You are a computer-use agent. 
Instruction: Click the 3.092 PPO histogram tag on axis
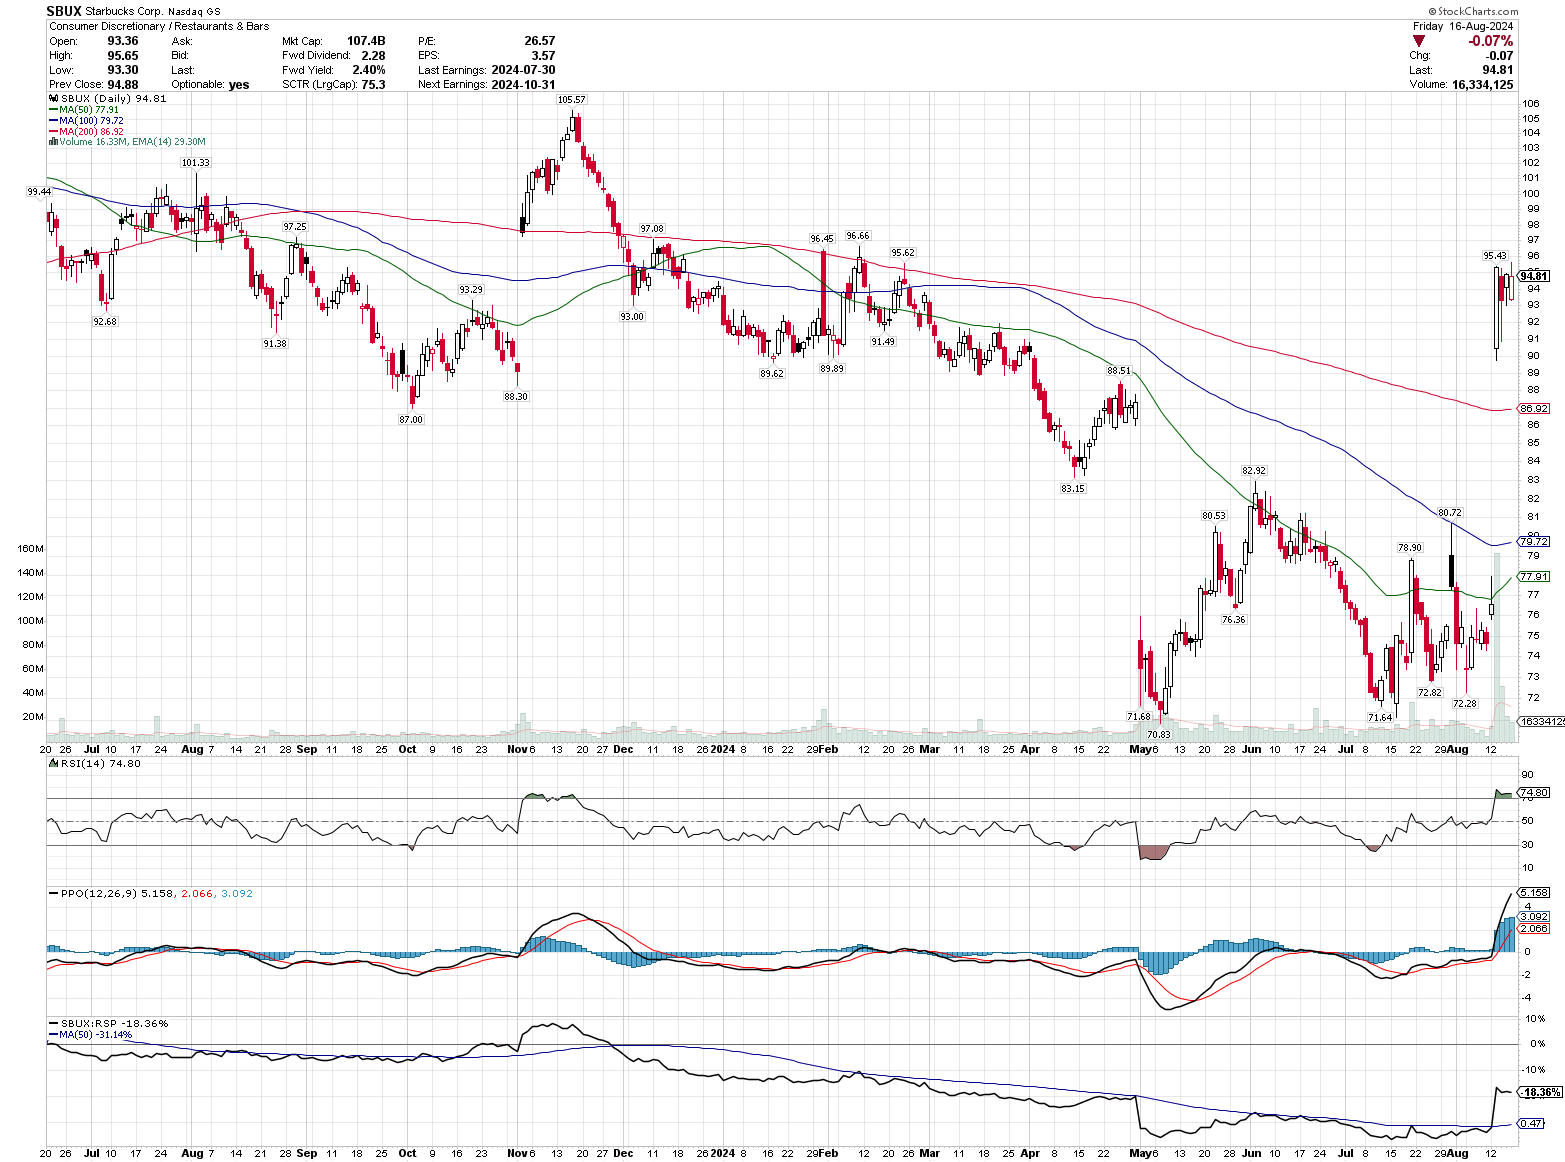(x=1534, y=916)
